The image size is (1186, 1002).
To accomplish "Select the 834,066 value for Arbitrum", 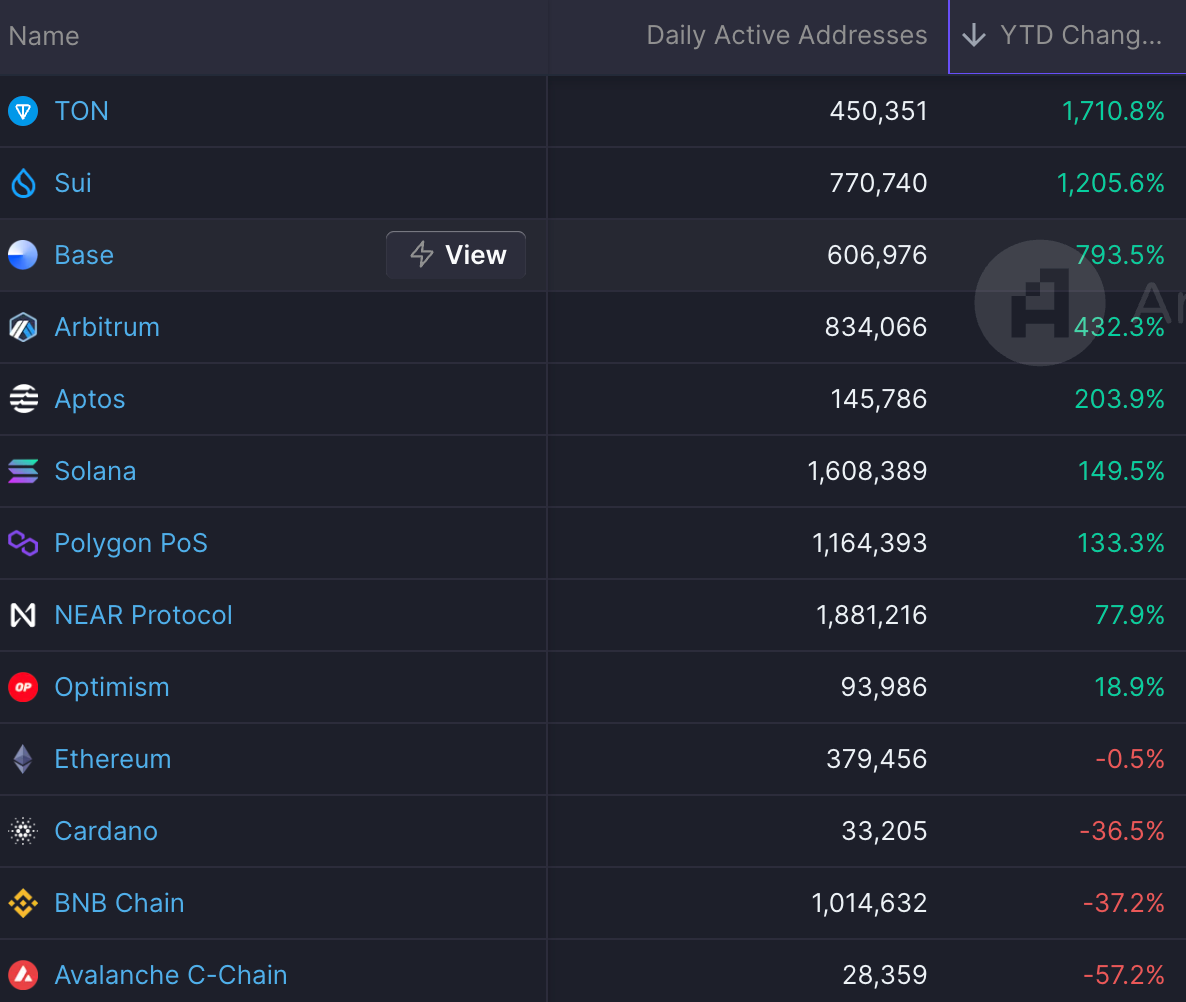I will pyautogui.click(x=876, y=327).
